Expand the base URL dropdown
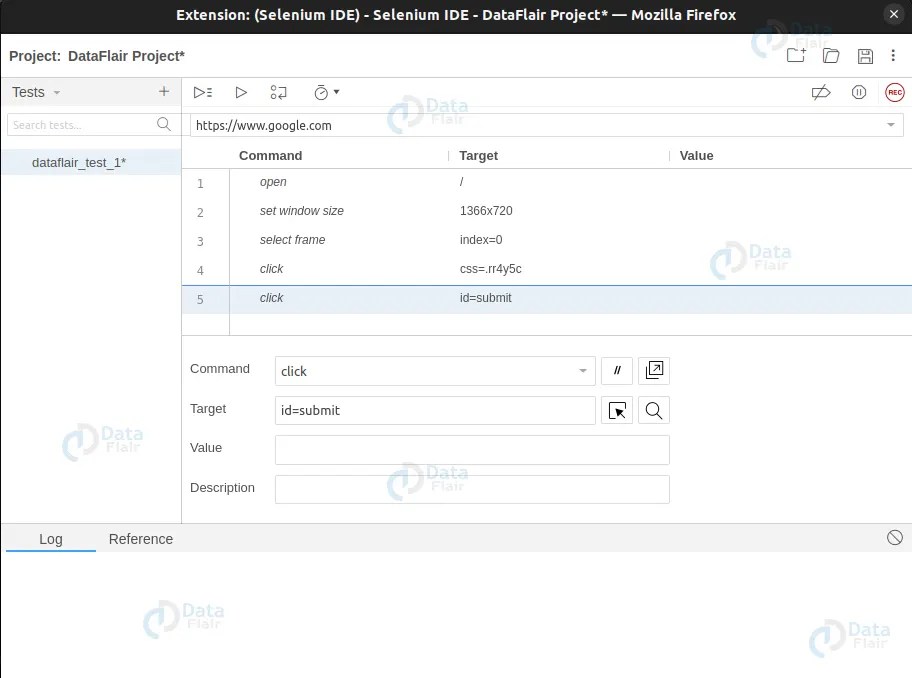The height and width of the screenshot is (678, 912). coord(890,125)
